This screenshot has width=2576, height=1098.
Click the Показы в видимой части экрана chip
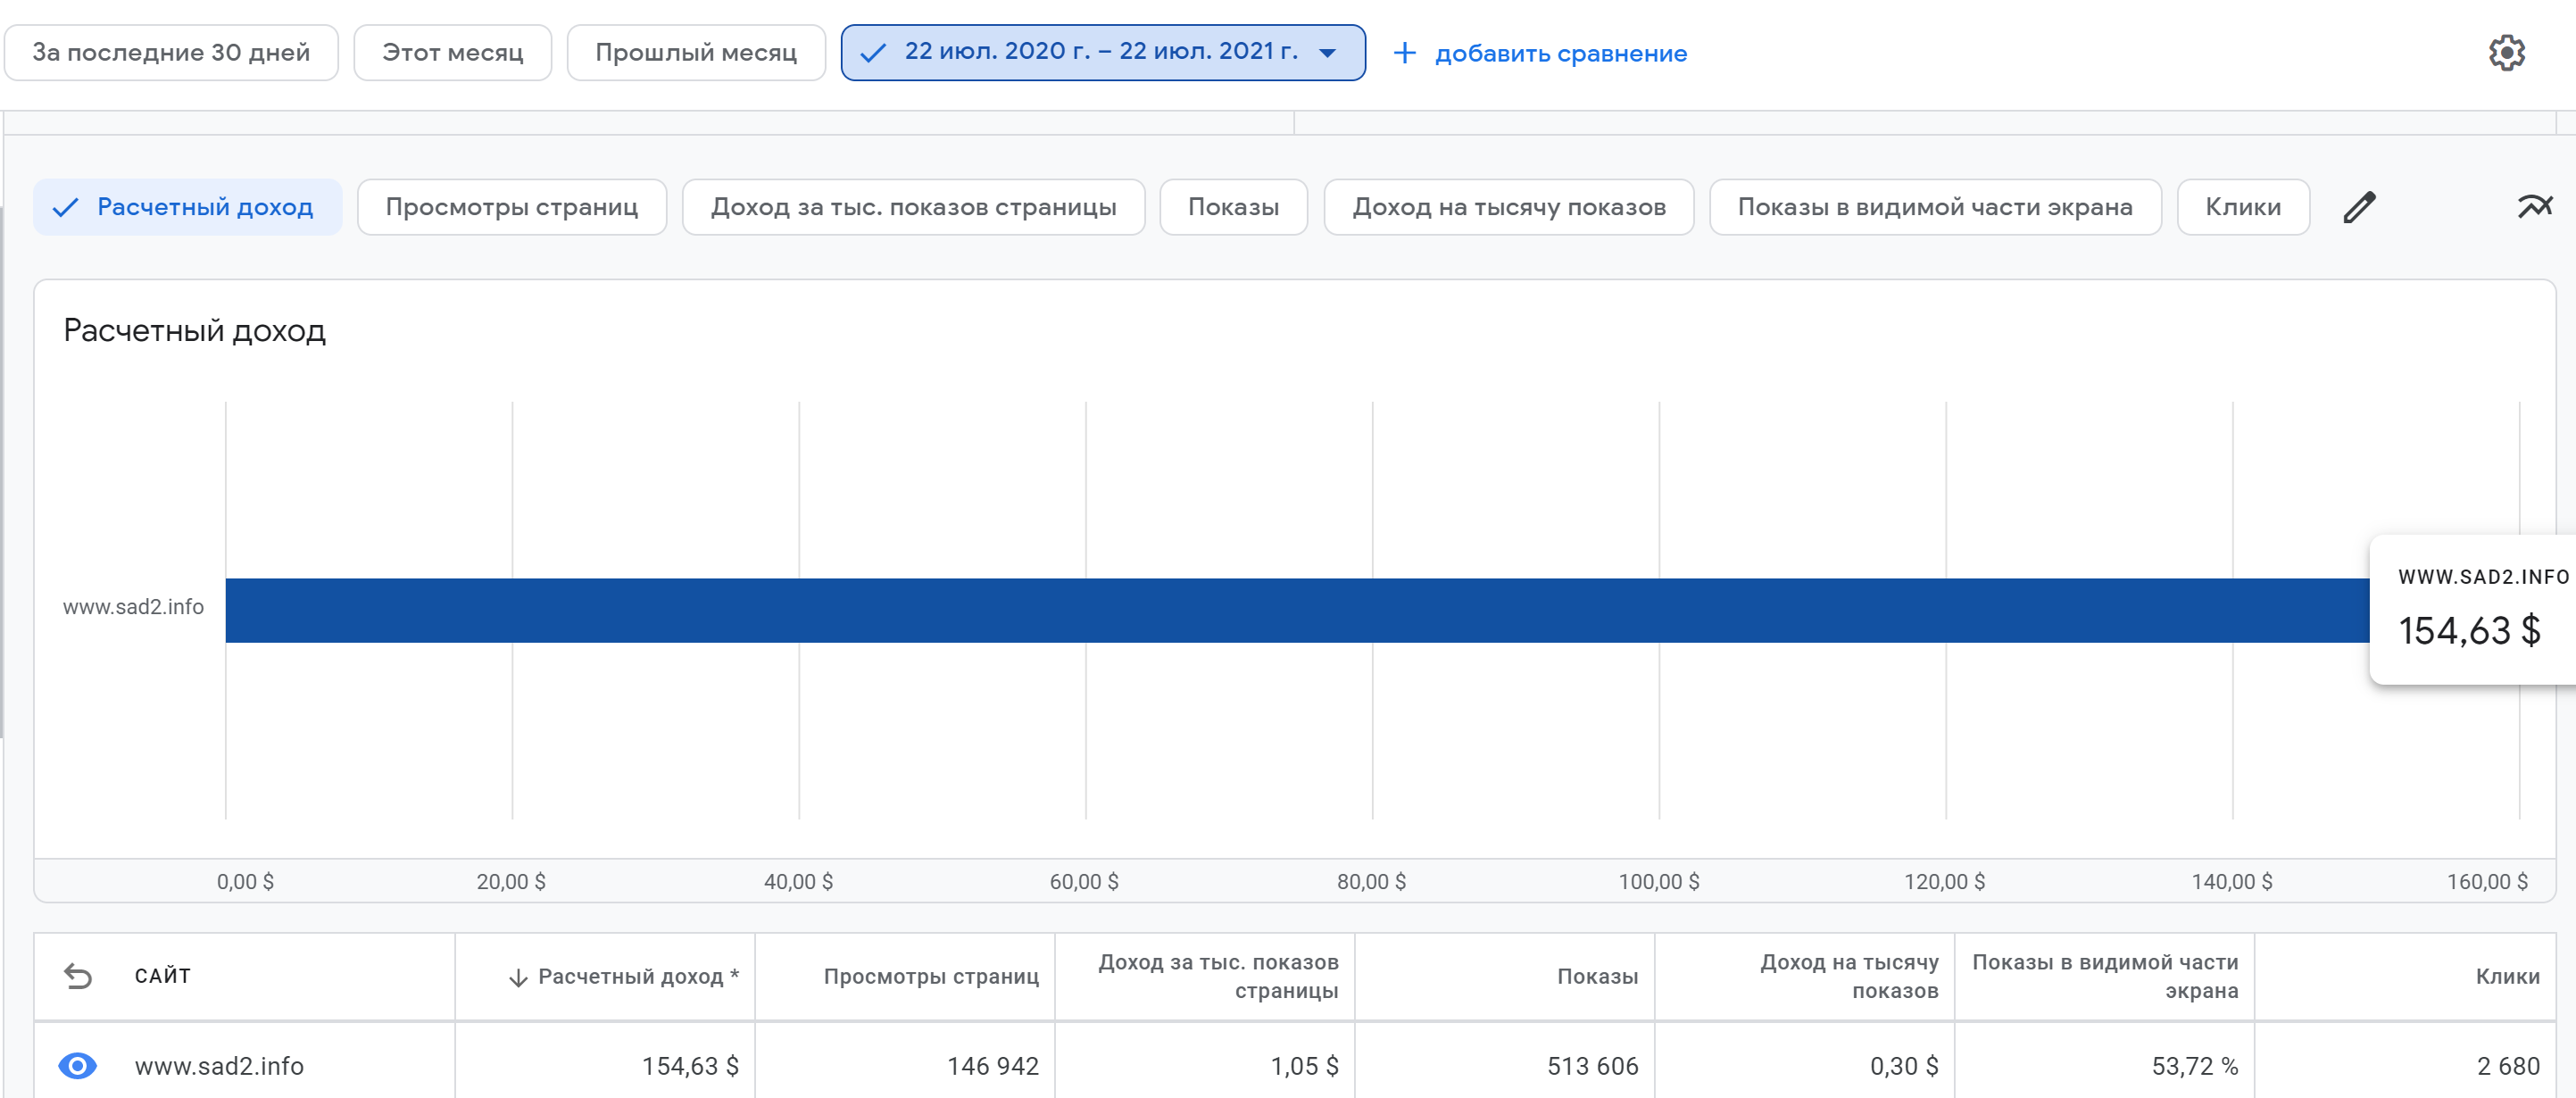(x=1934, y=207)
